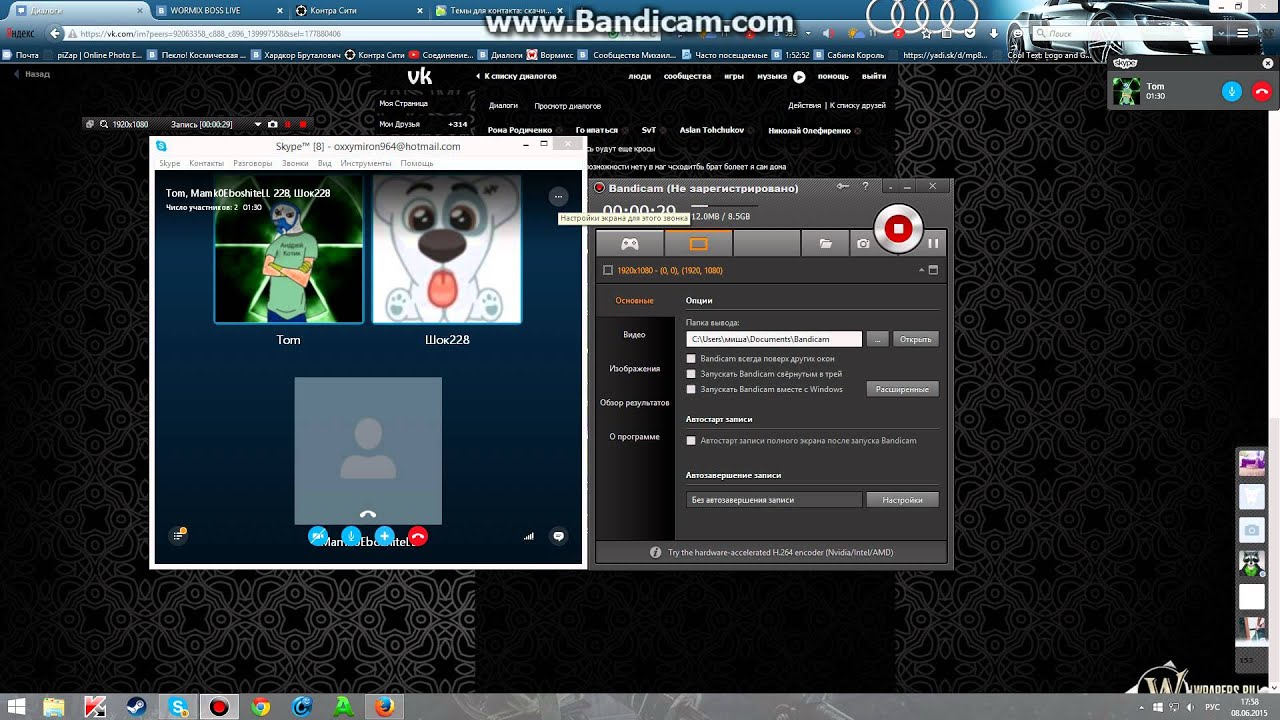Open Skype contacts list icon in call window
This screenshot has height=720, width=1280.
(x=179, y=535)
